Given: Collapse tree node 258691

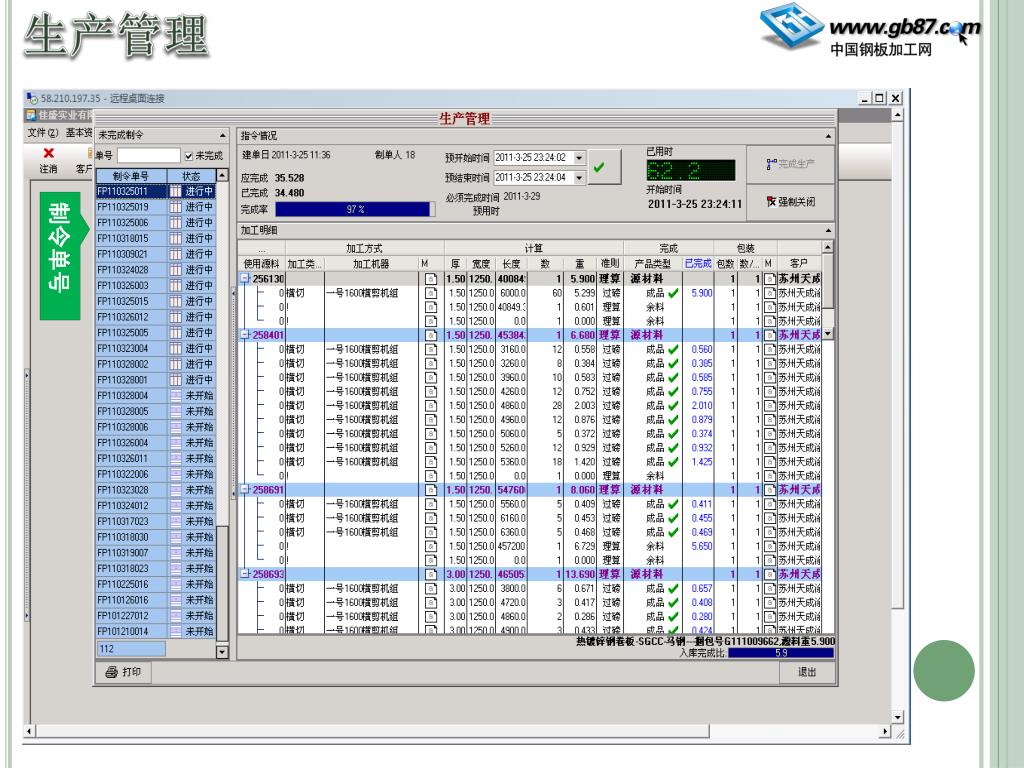Looking at the screenshot, I should click(246, 489).
